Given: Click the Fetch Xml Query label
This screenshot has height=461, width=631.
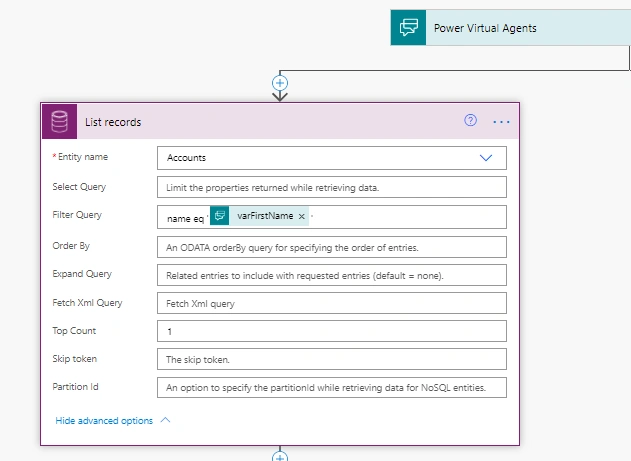Looking at the screenshot, I should click(x=87, y=303).
